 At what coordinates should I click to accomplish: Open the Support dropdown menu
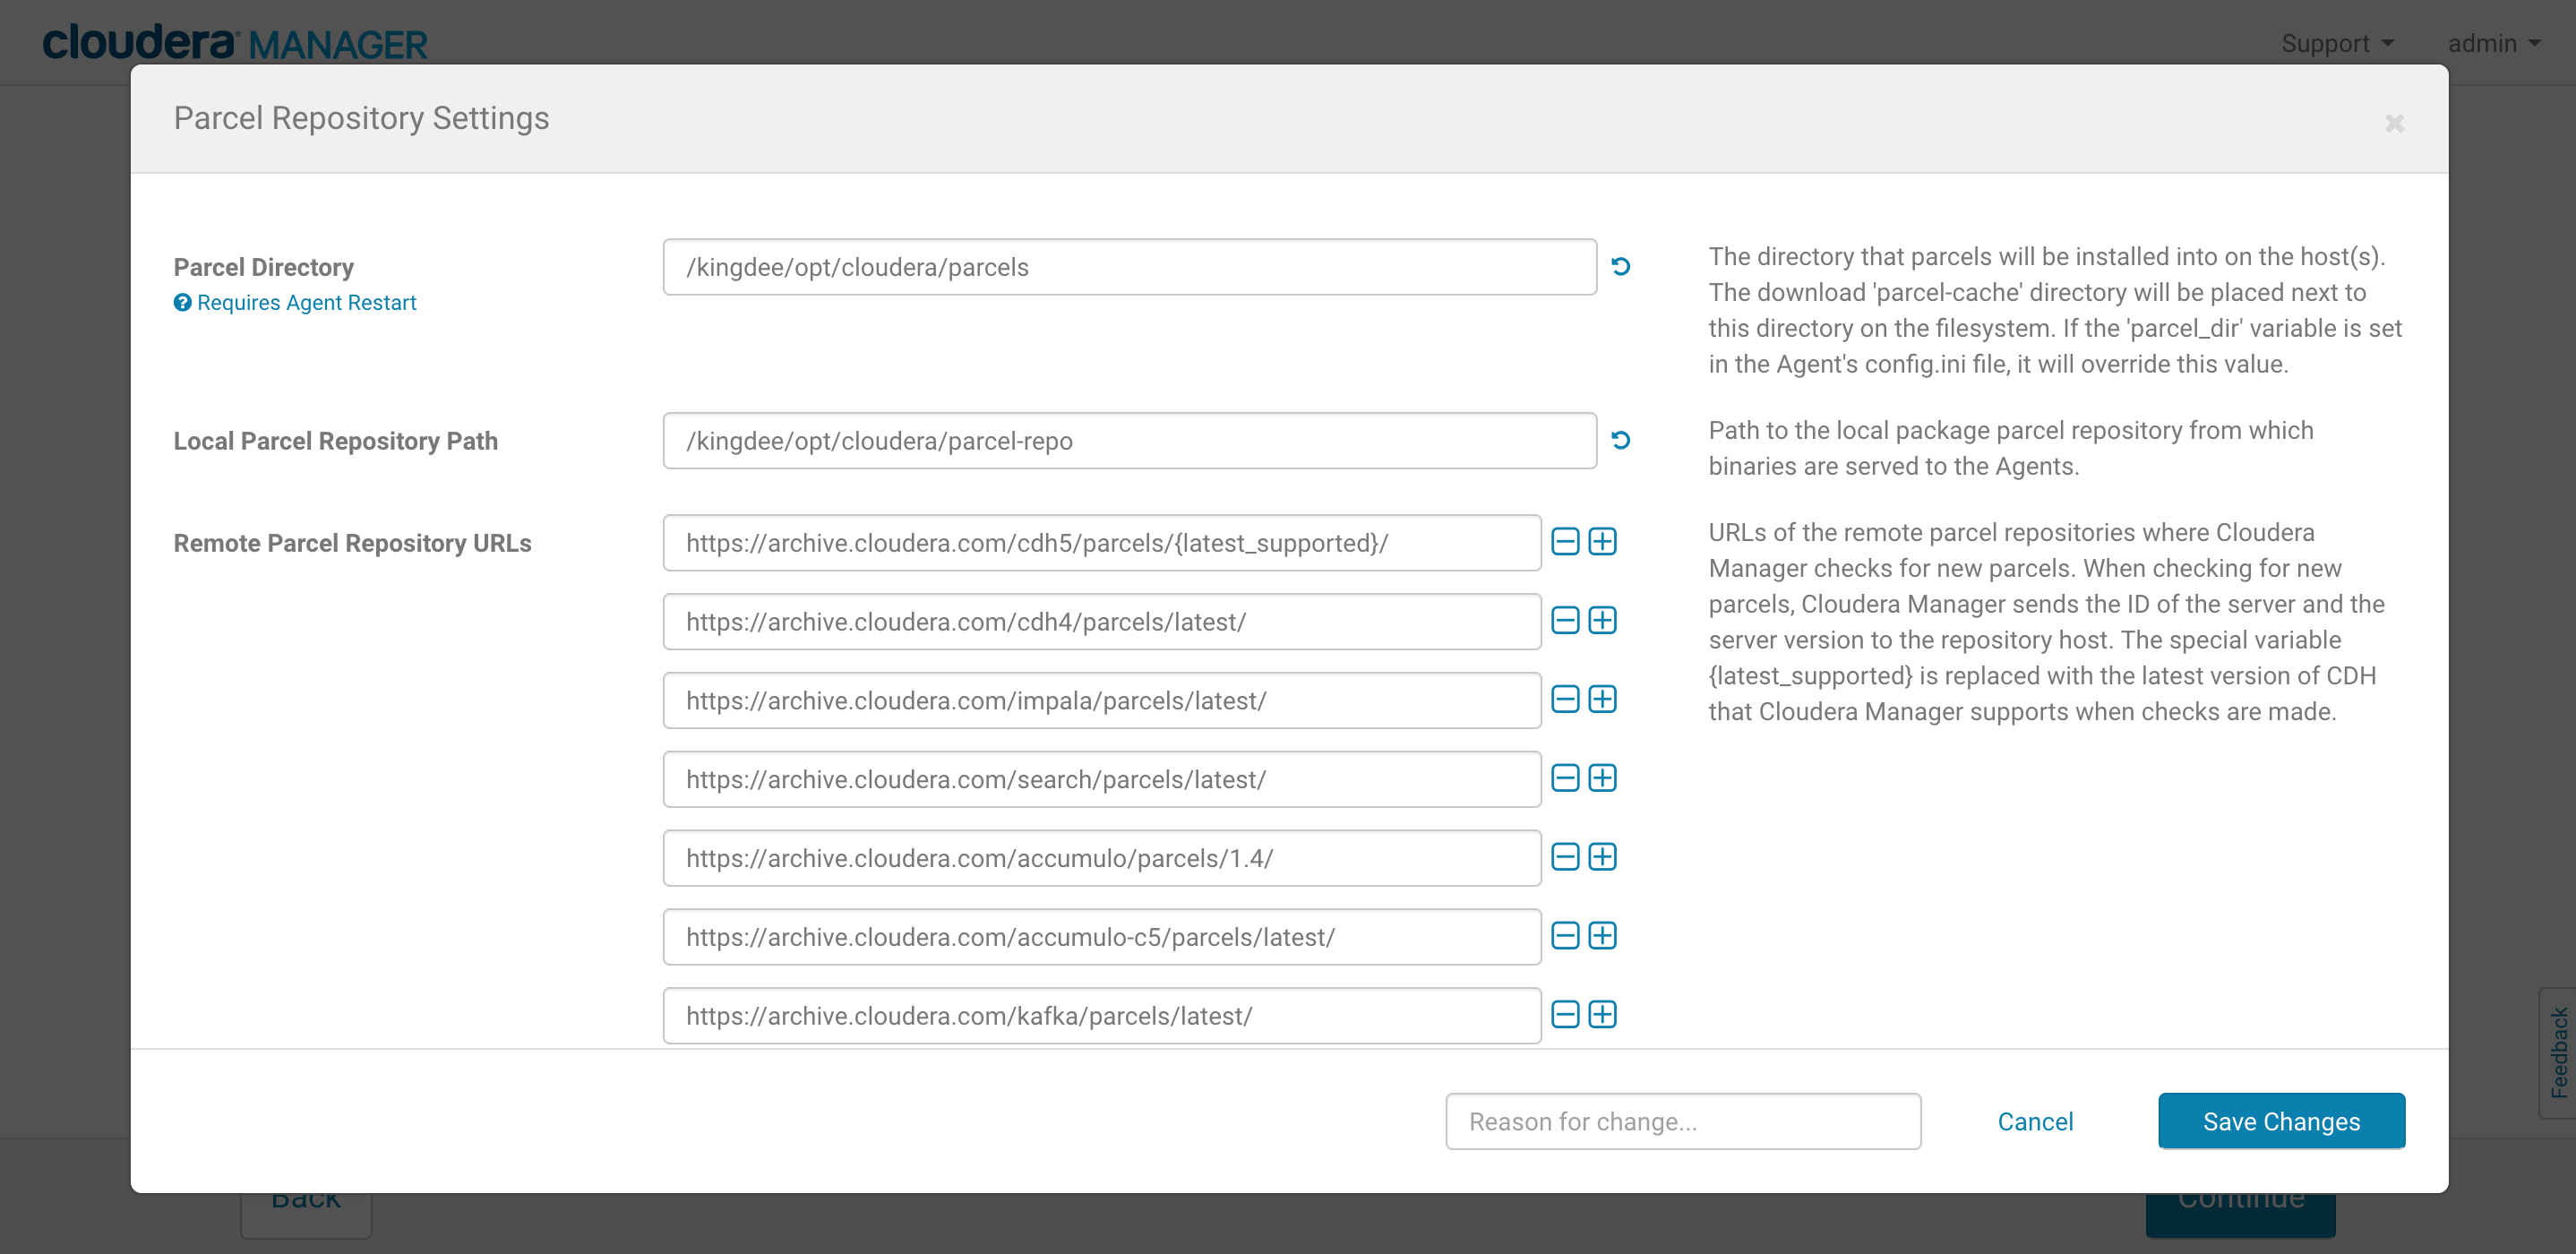point(2337,43)
